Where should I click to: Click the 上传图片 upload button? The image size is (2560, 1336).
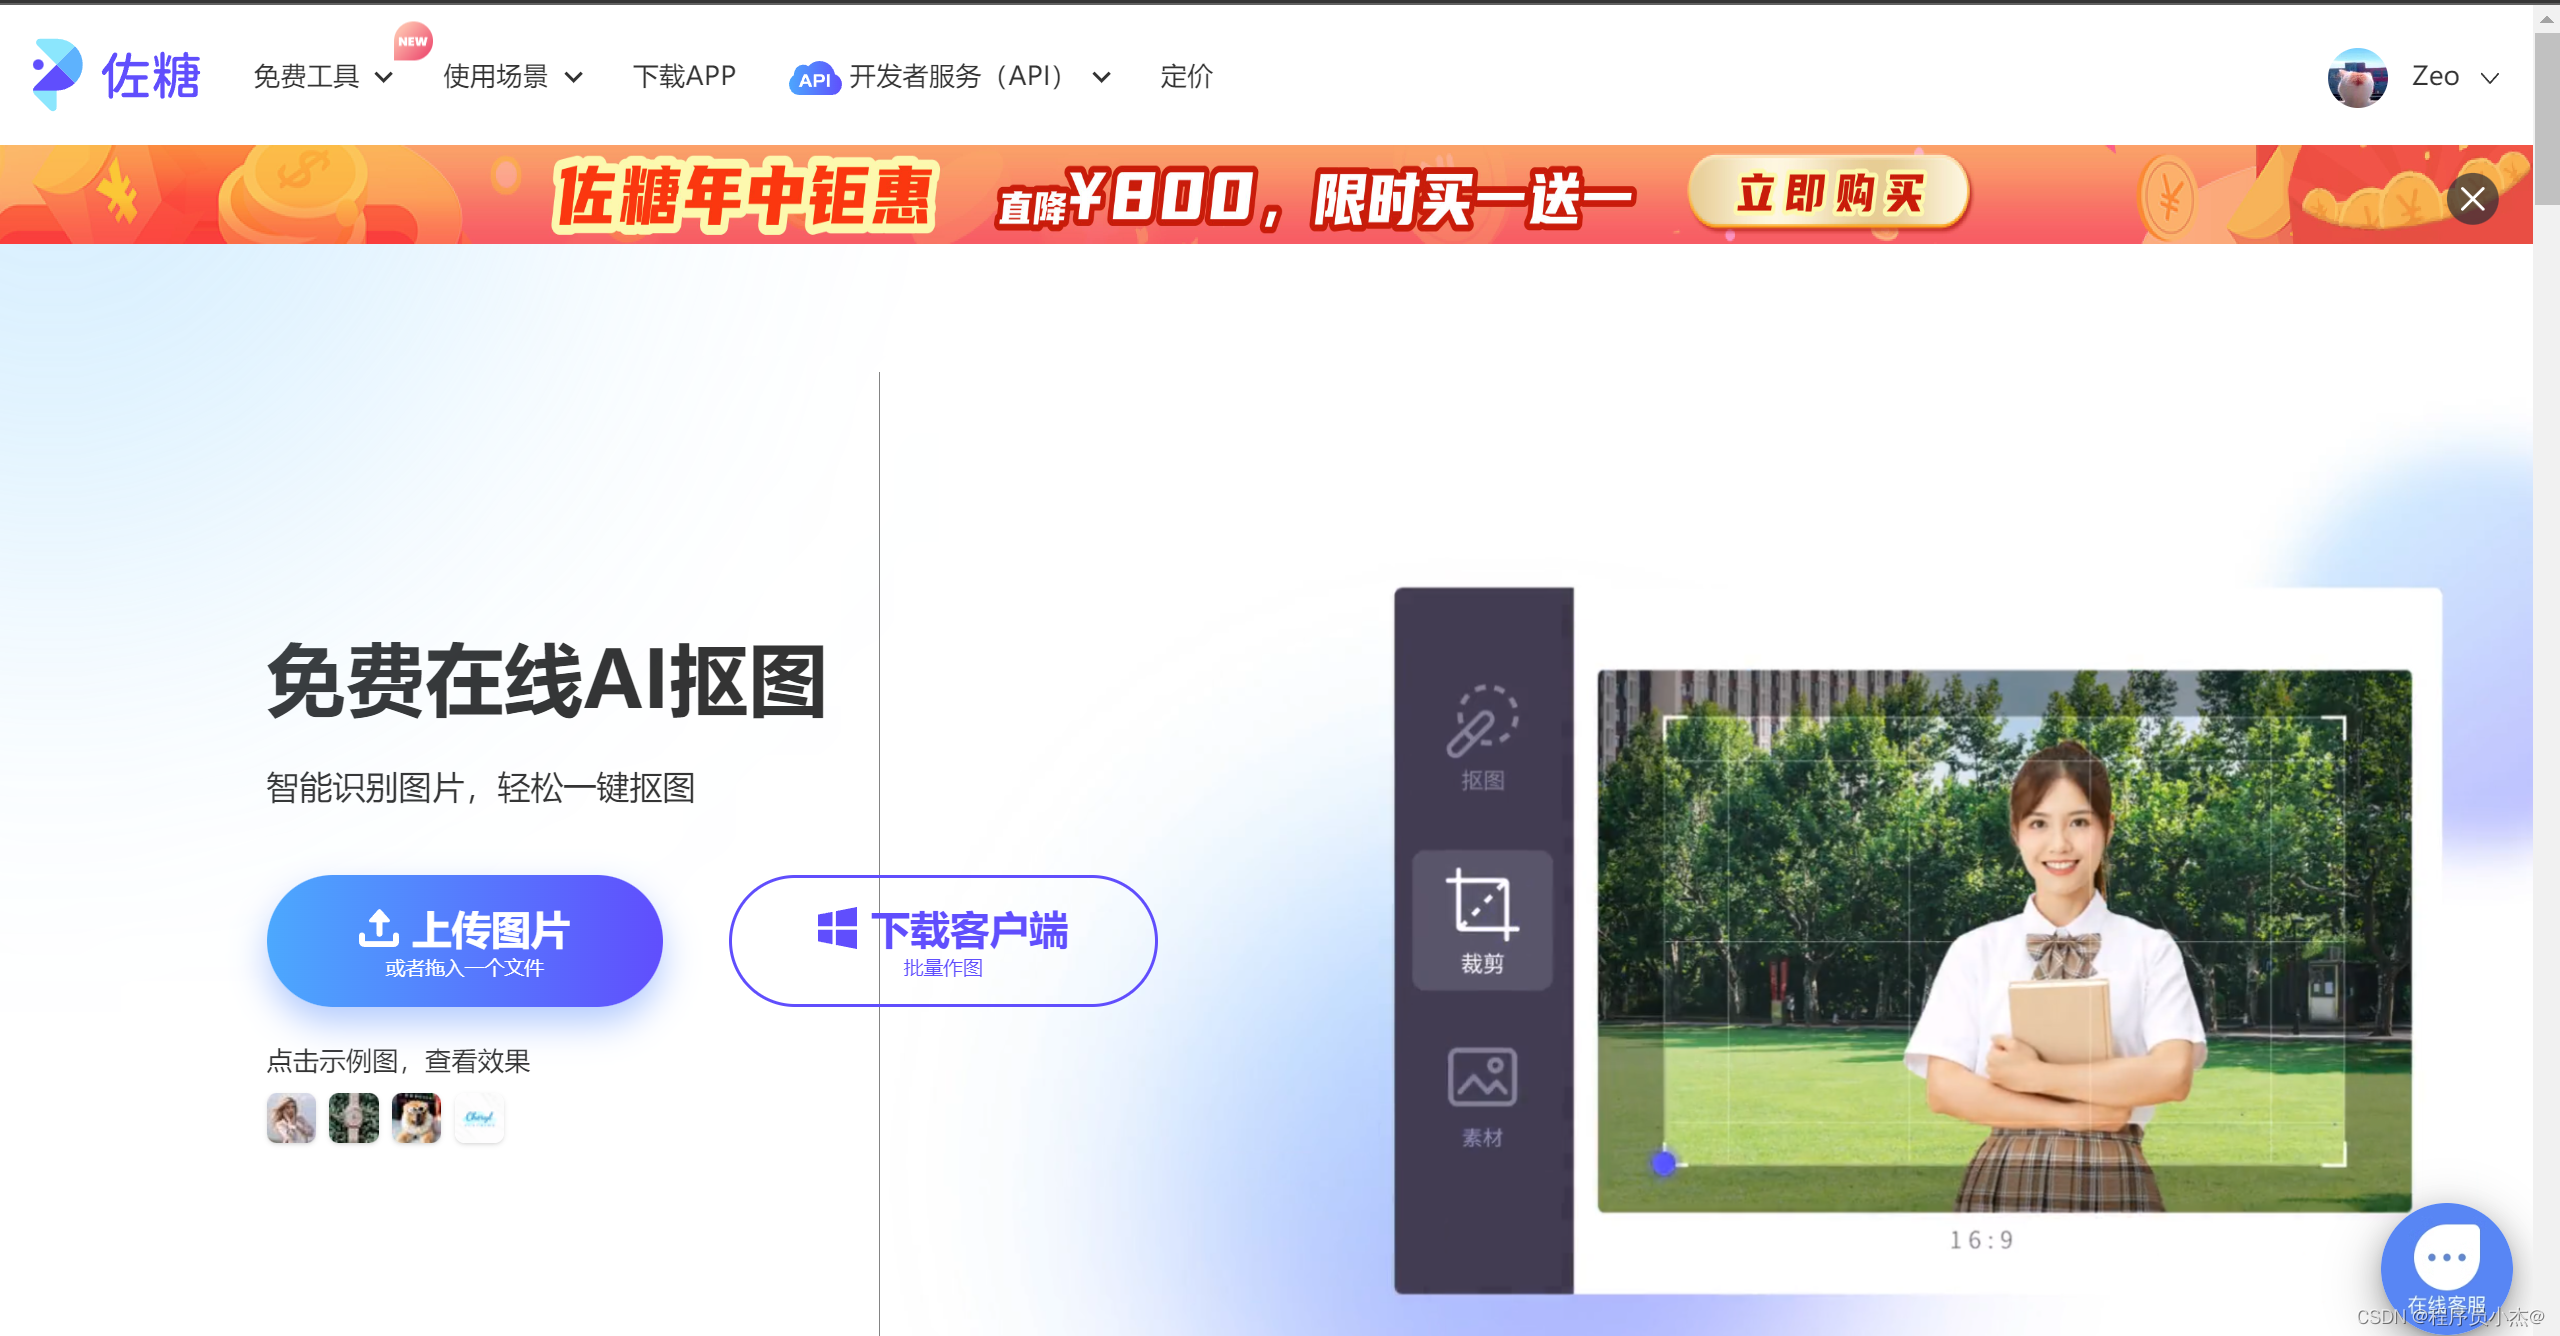click(464, 940)
